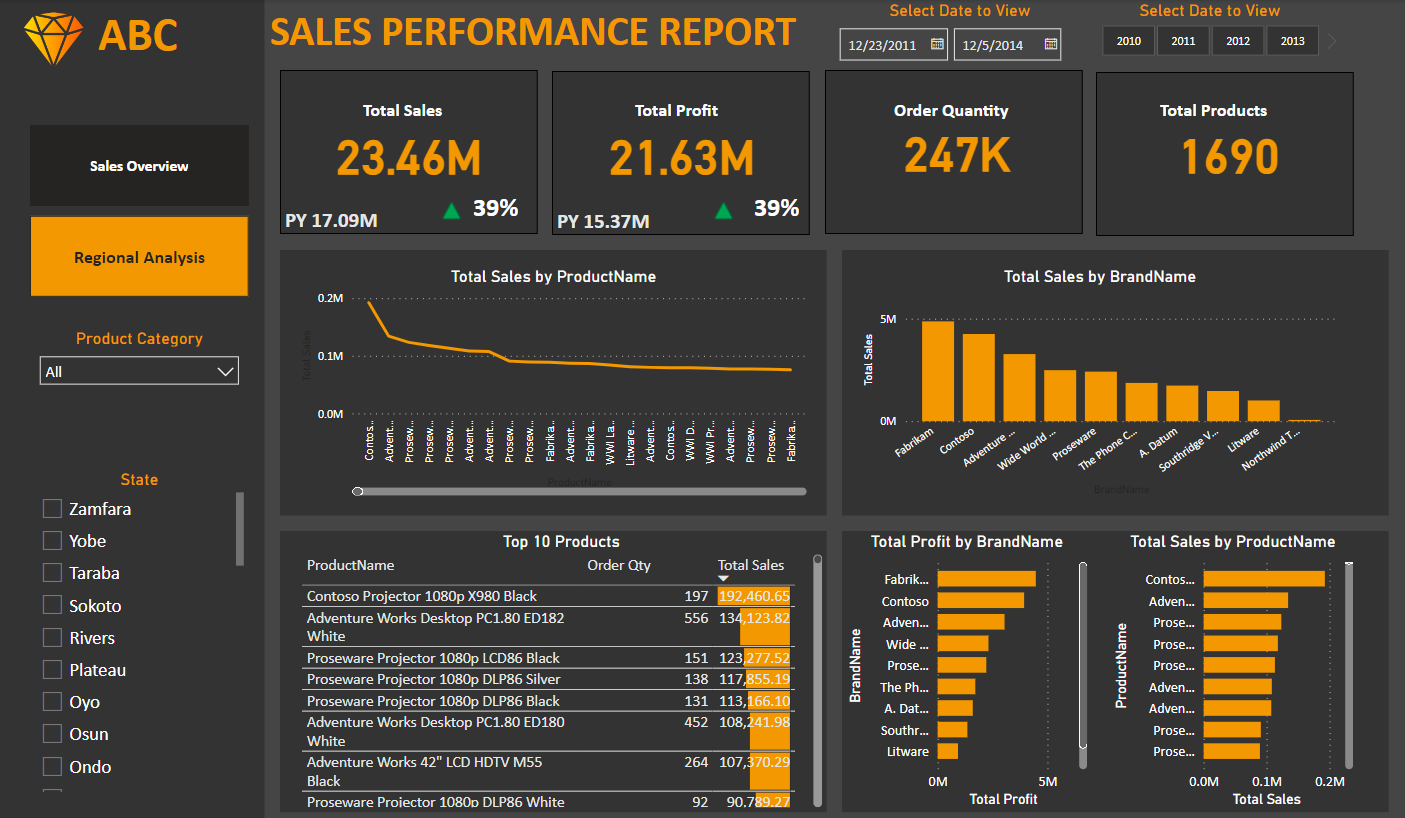Image resolution: width=1405 pixels, height=818 pixels.
Task: Sort by Total Sales column header
Action: coord(751,565)
